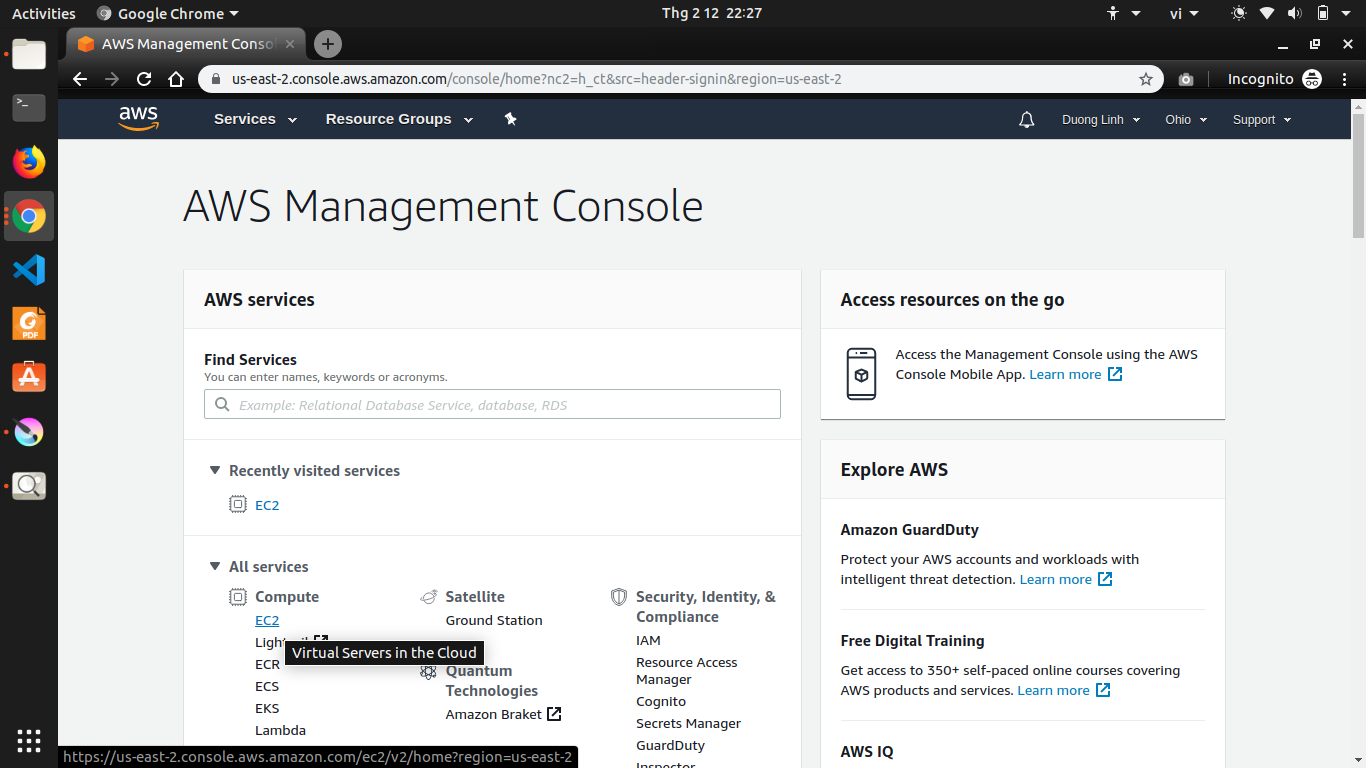This screenshot has width=1366, height=768.
Task: Open the Resource Groups menu
Action: [x=399, y=119]
